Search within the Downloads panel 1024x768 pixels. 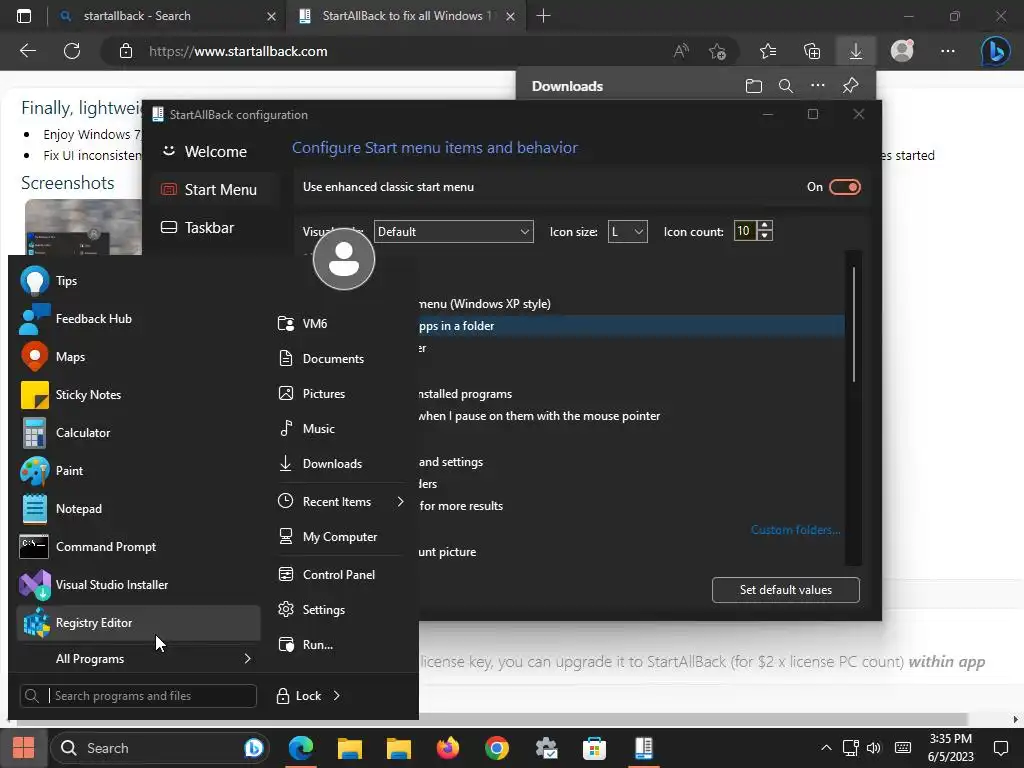(x=786, y=86)
